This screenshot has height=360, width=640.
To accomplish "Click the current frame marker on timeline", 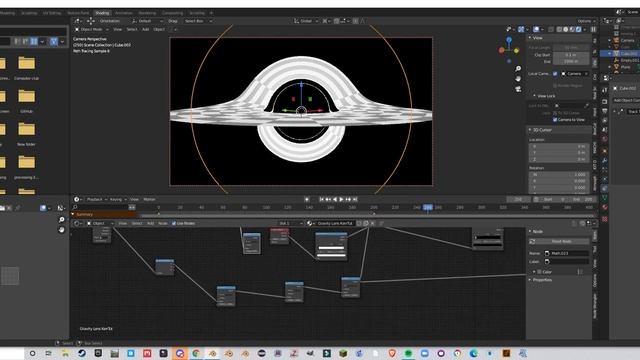I will point(427,207).
